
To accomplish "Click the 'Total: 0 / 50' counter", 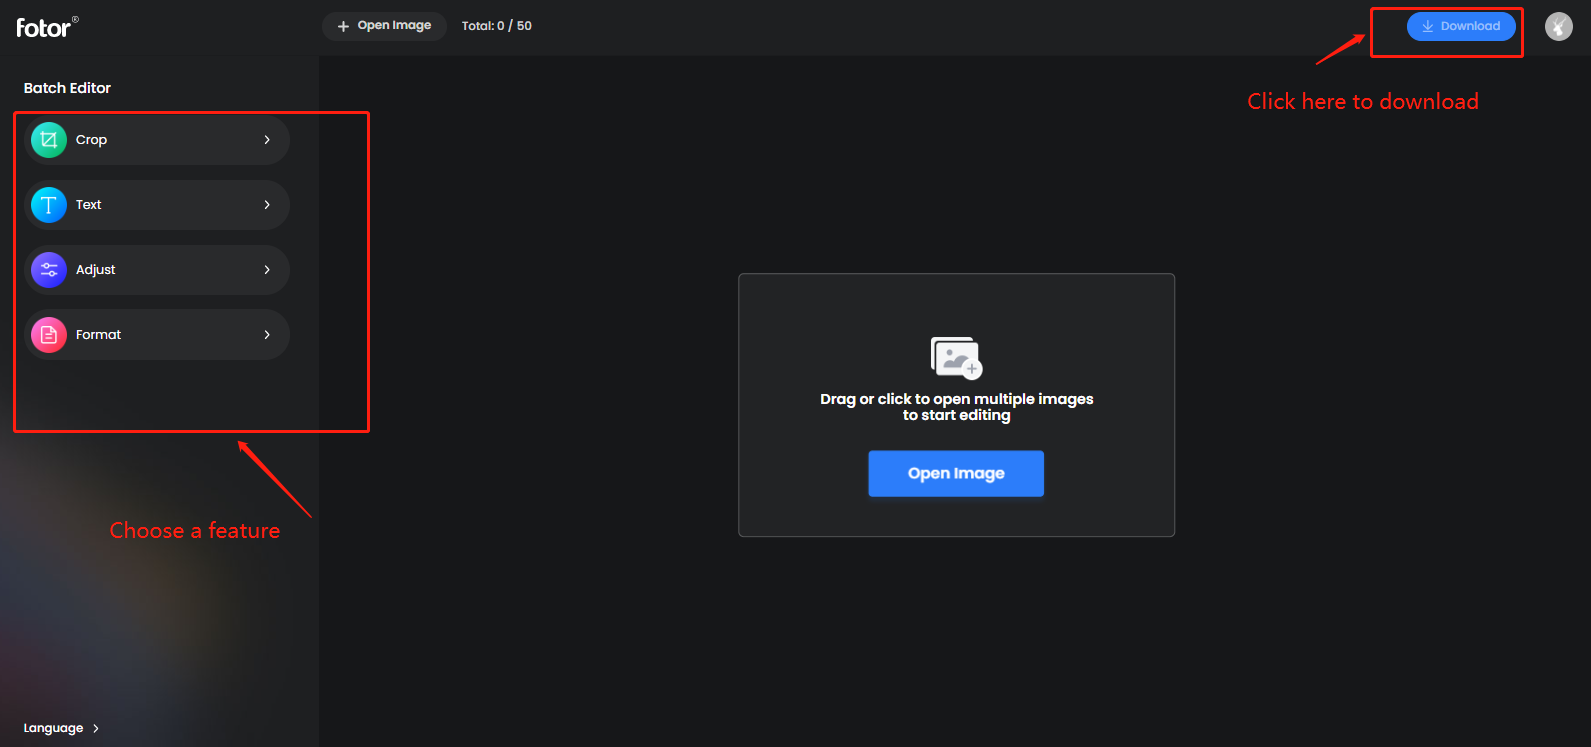I will coord(497,26).
